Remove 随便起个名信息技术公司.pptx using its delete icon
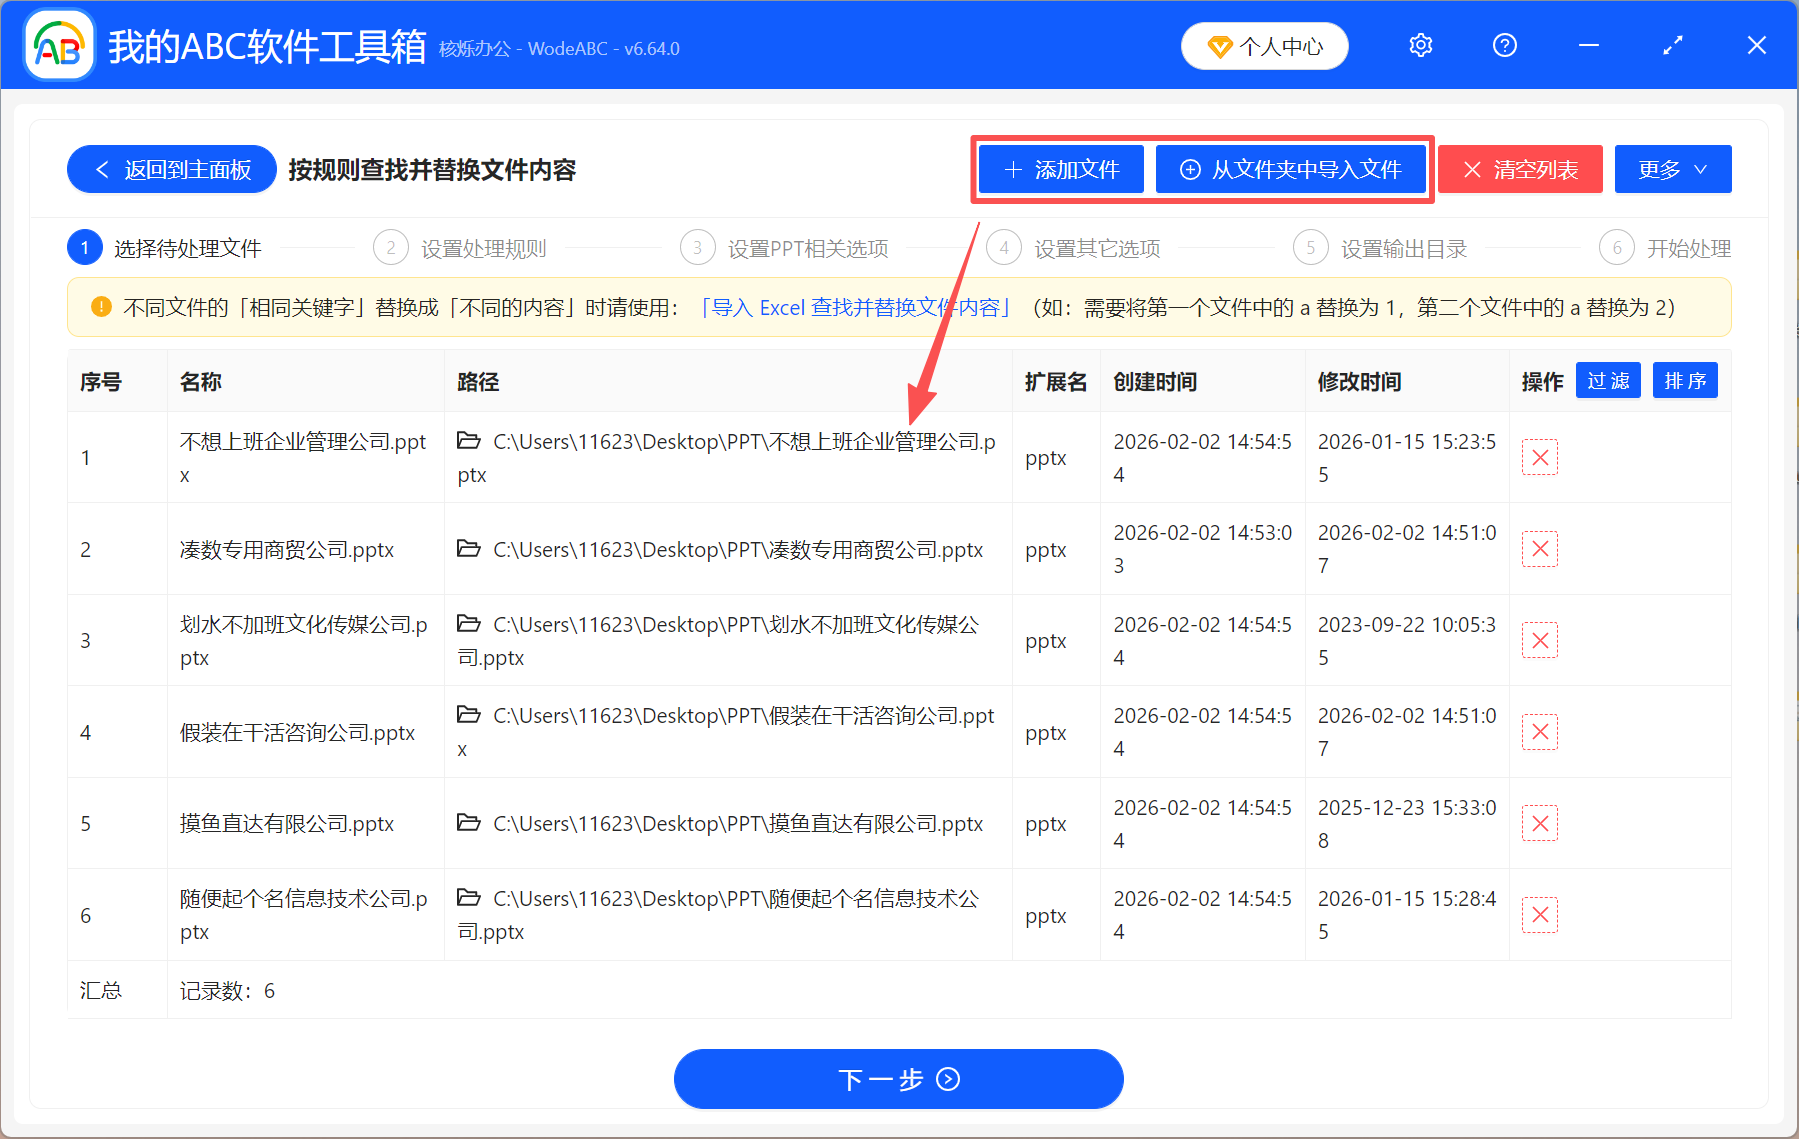 [1539, 914]
